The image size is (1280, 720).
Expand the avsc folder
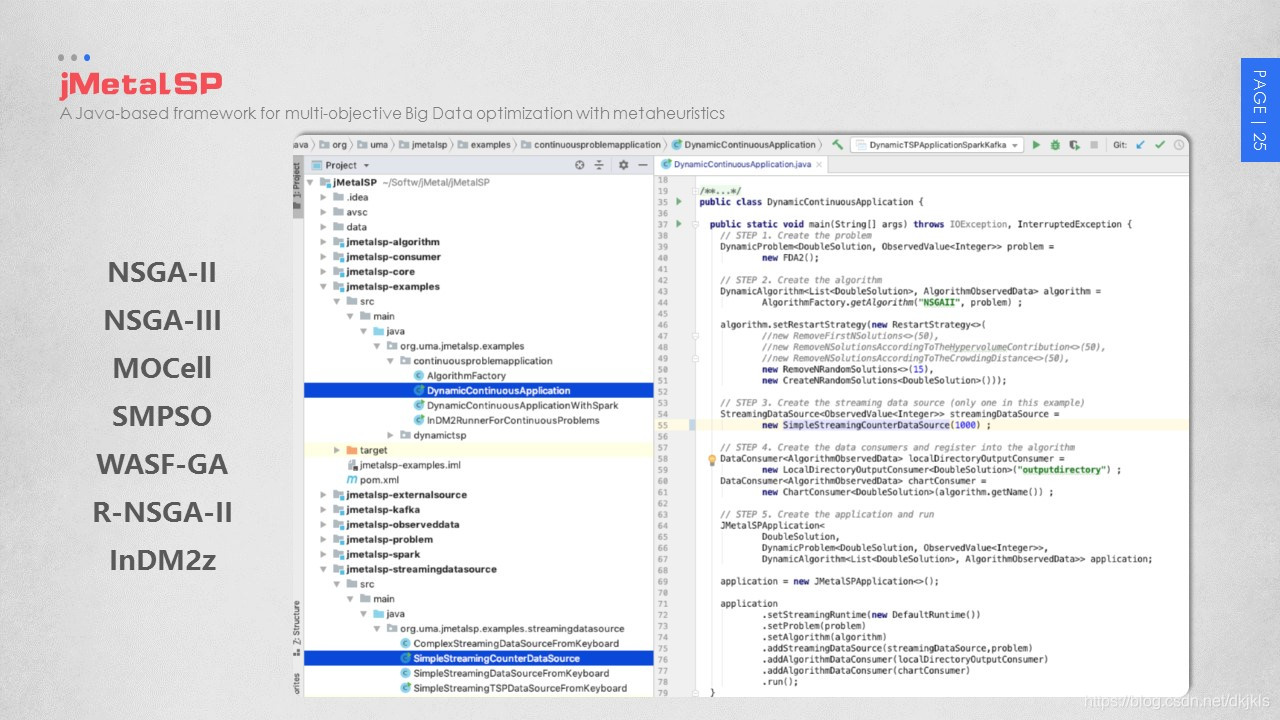[324, 212]
